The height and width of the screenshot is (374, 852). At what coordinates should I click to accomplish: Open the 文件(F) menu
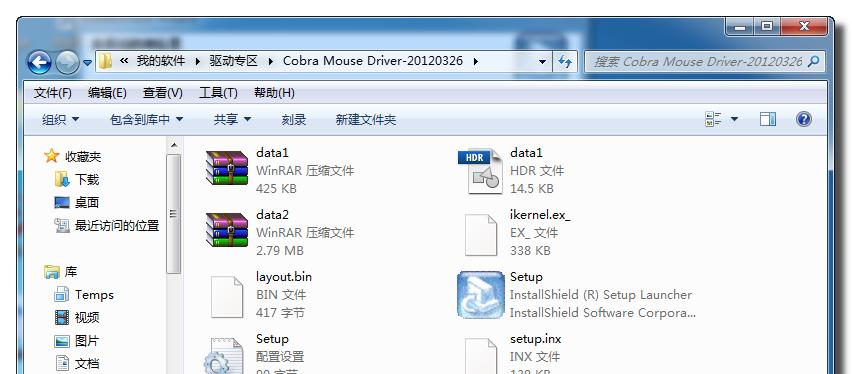click(53, 93)
